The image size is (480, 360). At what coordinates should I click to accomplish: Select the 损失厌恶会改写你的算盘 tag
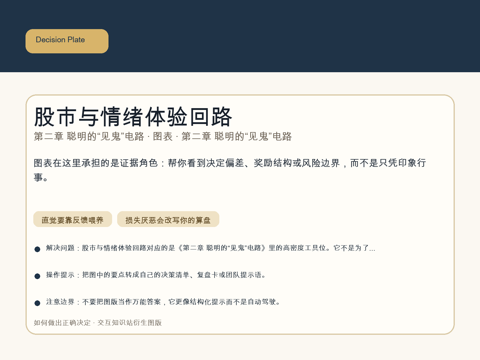pyautogui.click(x=168, y=220)
